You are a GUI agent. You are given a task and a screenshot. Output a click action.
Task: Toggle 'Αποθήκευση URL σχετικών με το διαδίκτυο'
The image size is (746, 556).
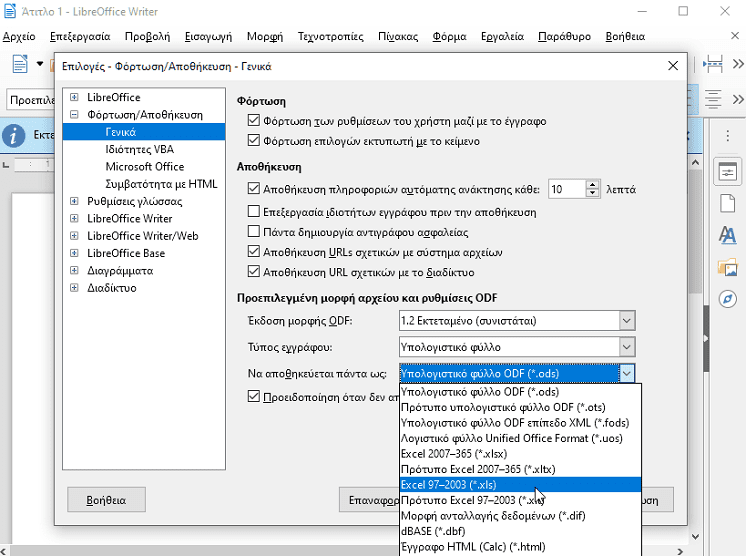(254, 272)
